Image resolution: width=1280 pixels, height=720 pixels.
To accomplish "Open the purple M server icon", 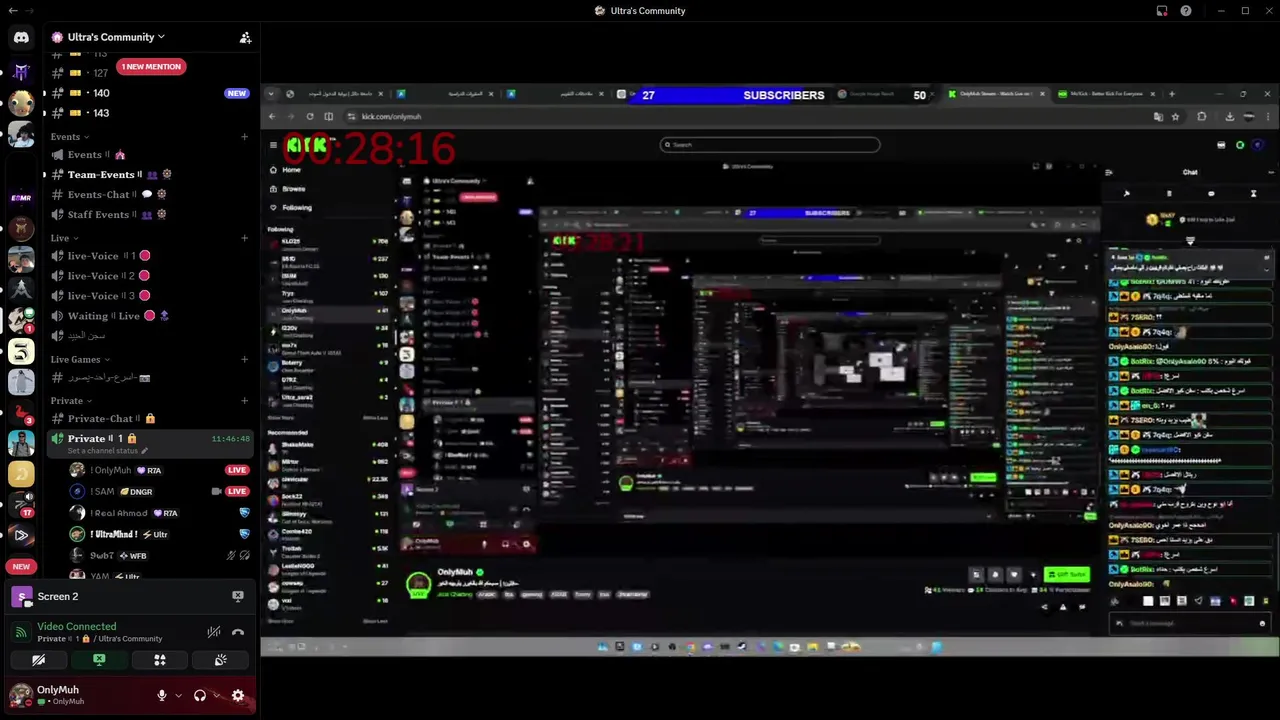I will 21,72.
